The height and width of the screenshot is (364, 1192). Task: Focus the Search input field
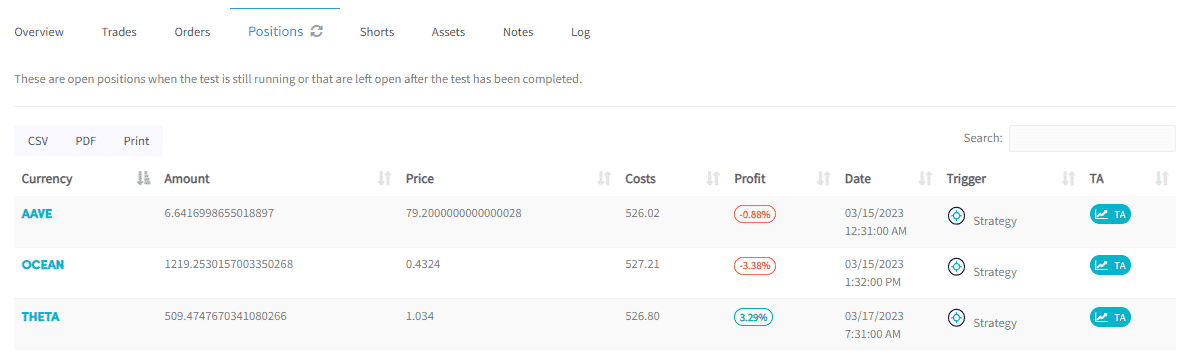click(x=1092, y=138)
